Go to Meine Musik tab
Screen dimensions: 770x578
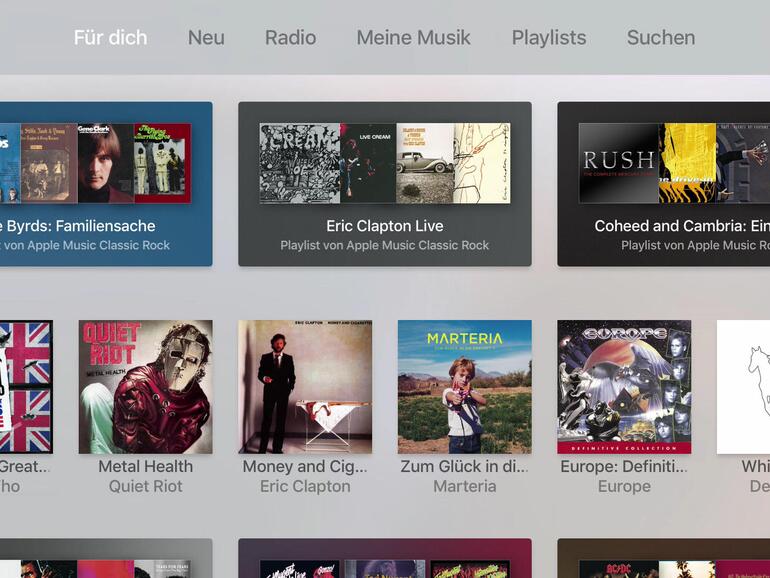[x=413, y=38]
